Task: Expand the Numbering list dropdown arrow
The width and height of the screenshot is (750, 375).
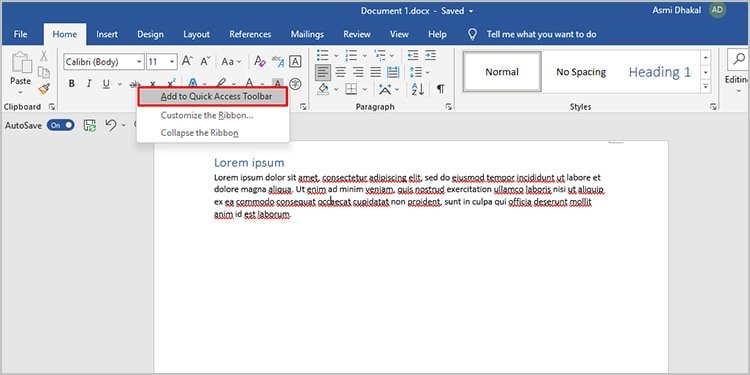Action: pos(364,55)
